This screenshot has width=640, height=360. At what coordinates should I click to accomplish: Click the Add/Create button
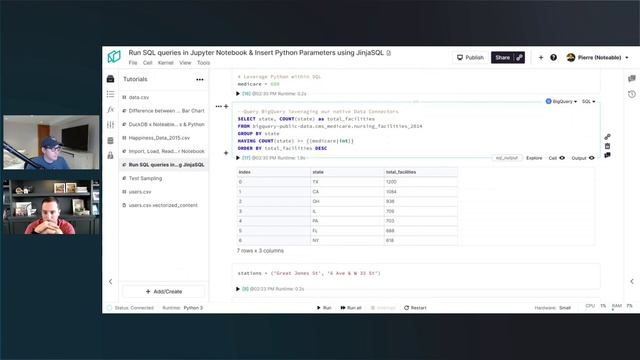pyautogui.click(x=164, y=291)
